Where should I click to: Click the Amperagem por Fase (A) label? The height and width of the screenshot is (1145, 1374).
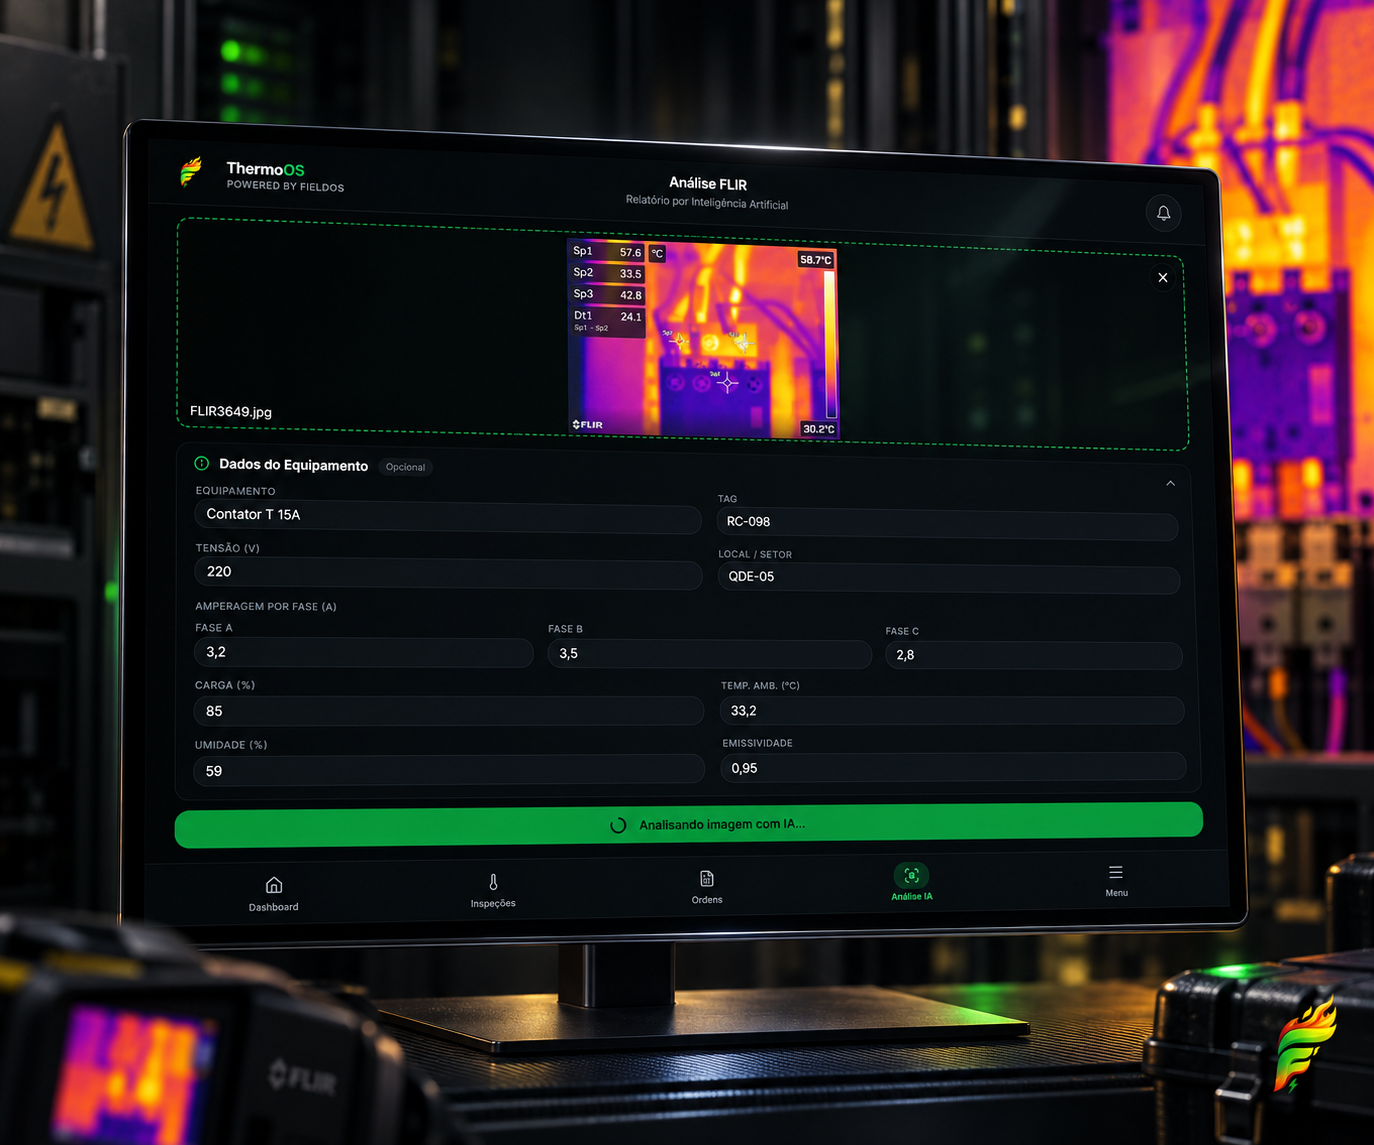tap(266, 607)
